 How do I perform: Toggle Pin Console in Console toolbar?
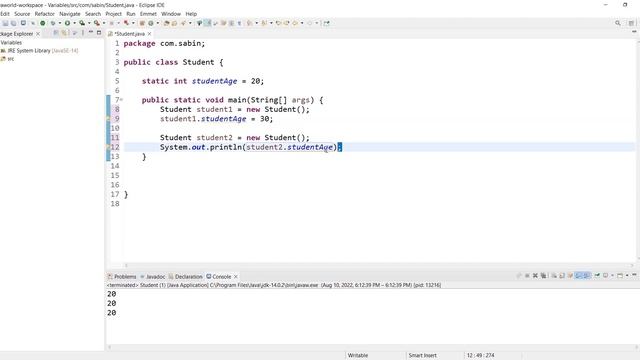pyautogui.click(x=597, y=276)
